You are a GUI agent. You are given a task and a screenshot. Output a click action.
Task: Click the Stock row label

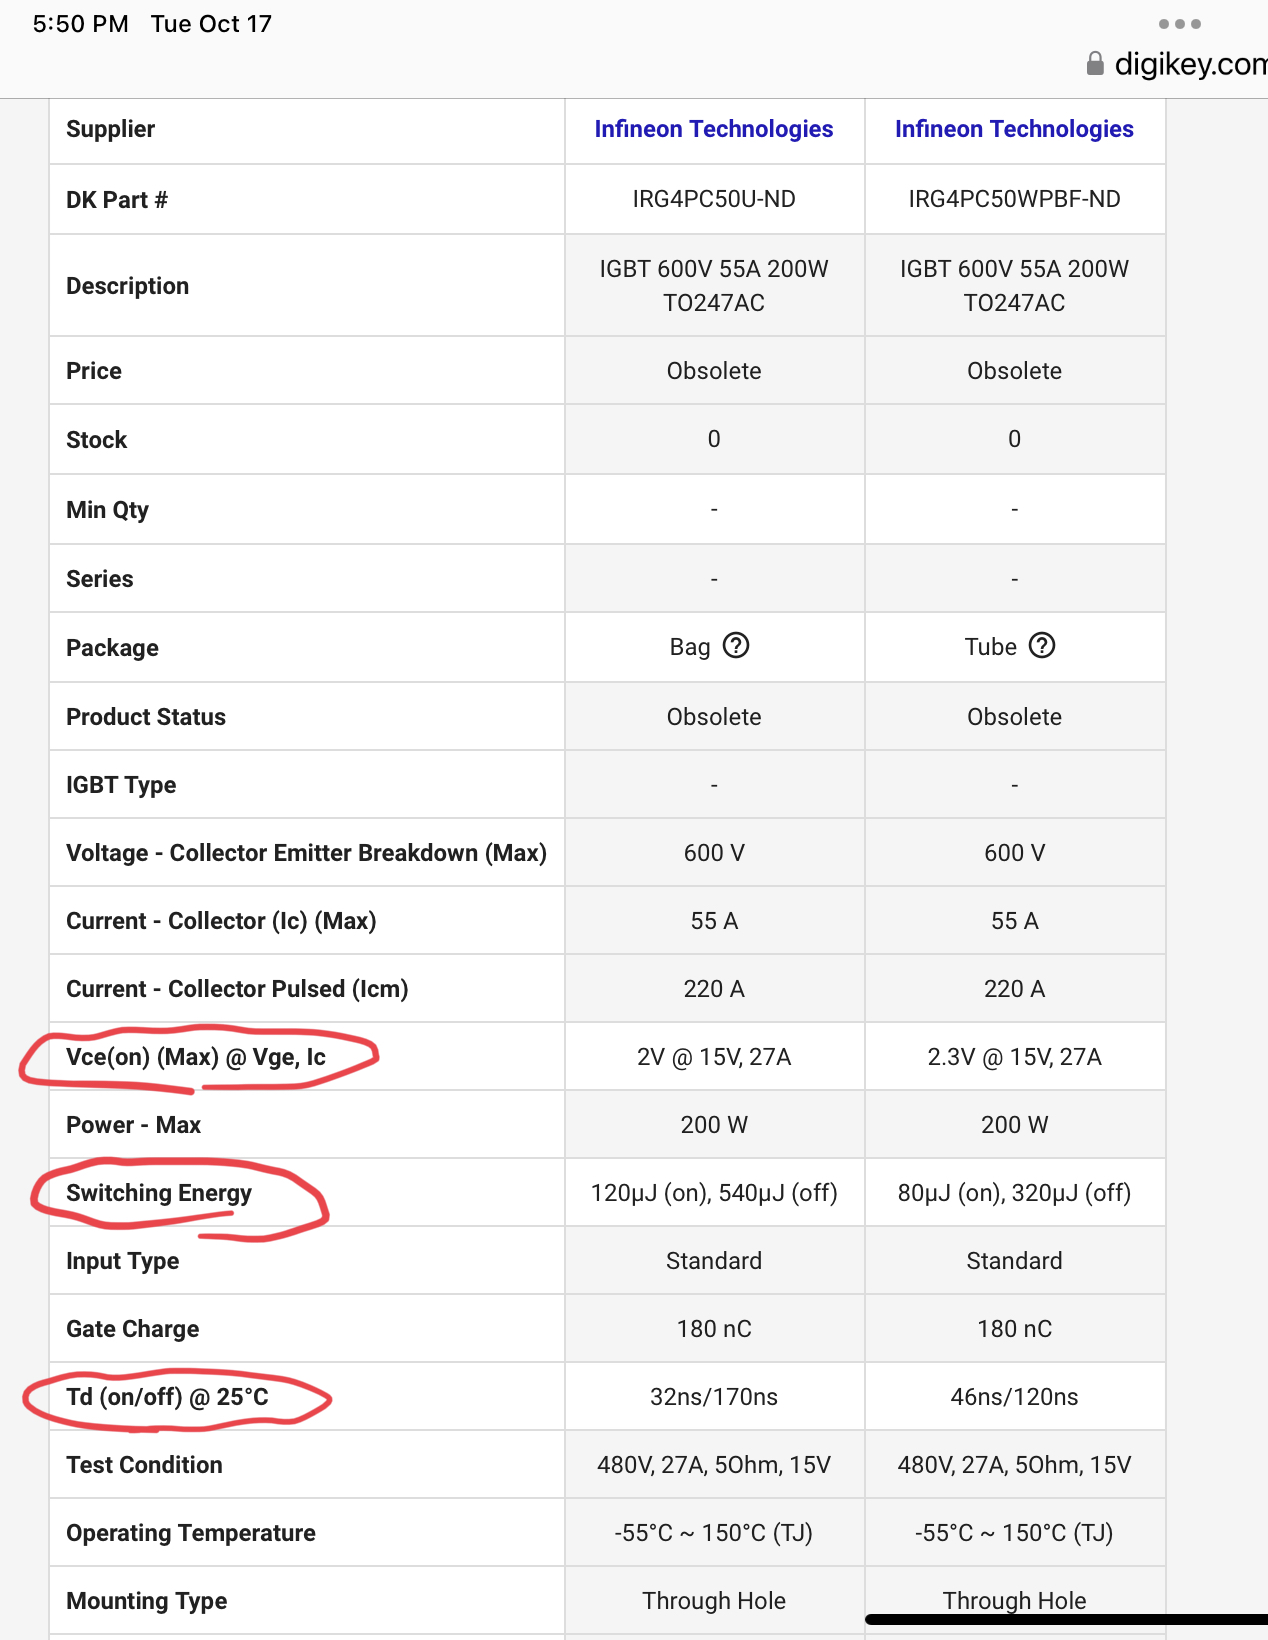tap(97, 440)
